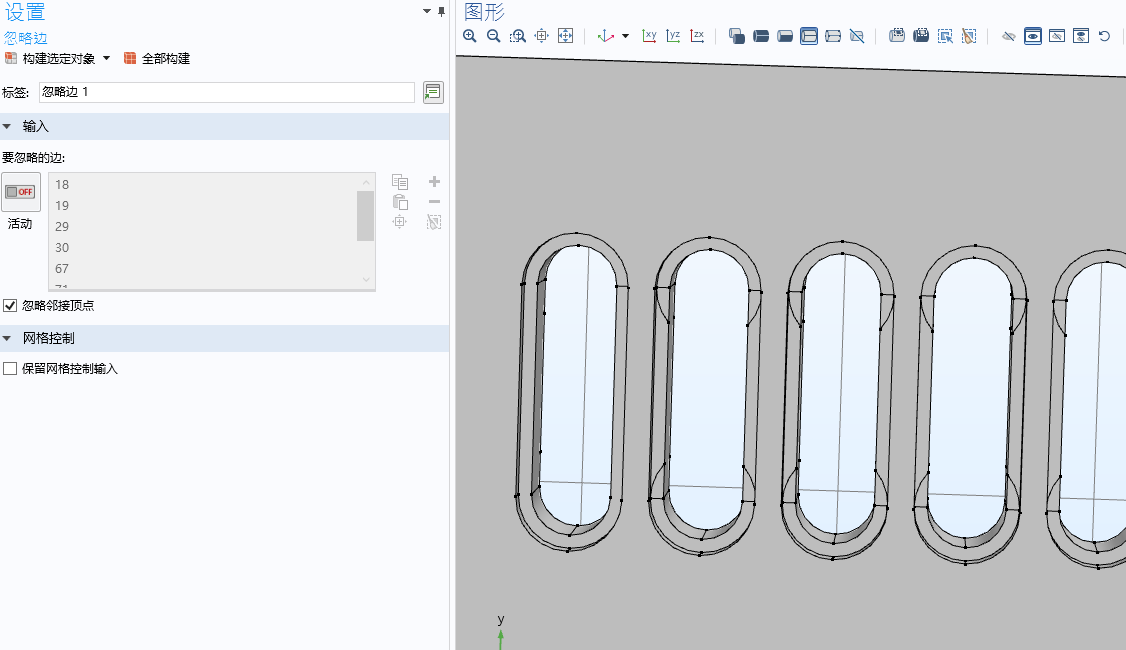Go to default 3D view axes icon
Image resolution: width=1126 pixels, height=650 pixels.
pyautogui.click(x=605, y=36)
